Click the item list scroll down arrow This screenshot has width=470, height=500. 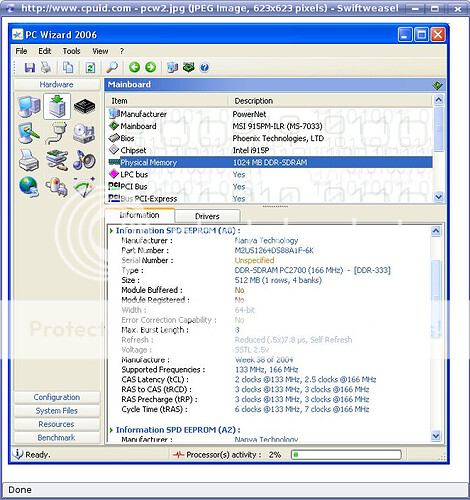click(x=438, y=197)
